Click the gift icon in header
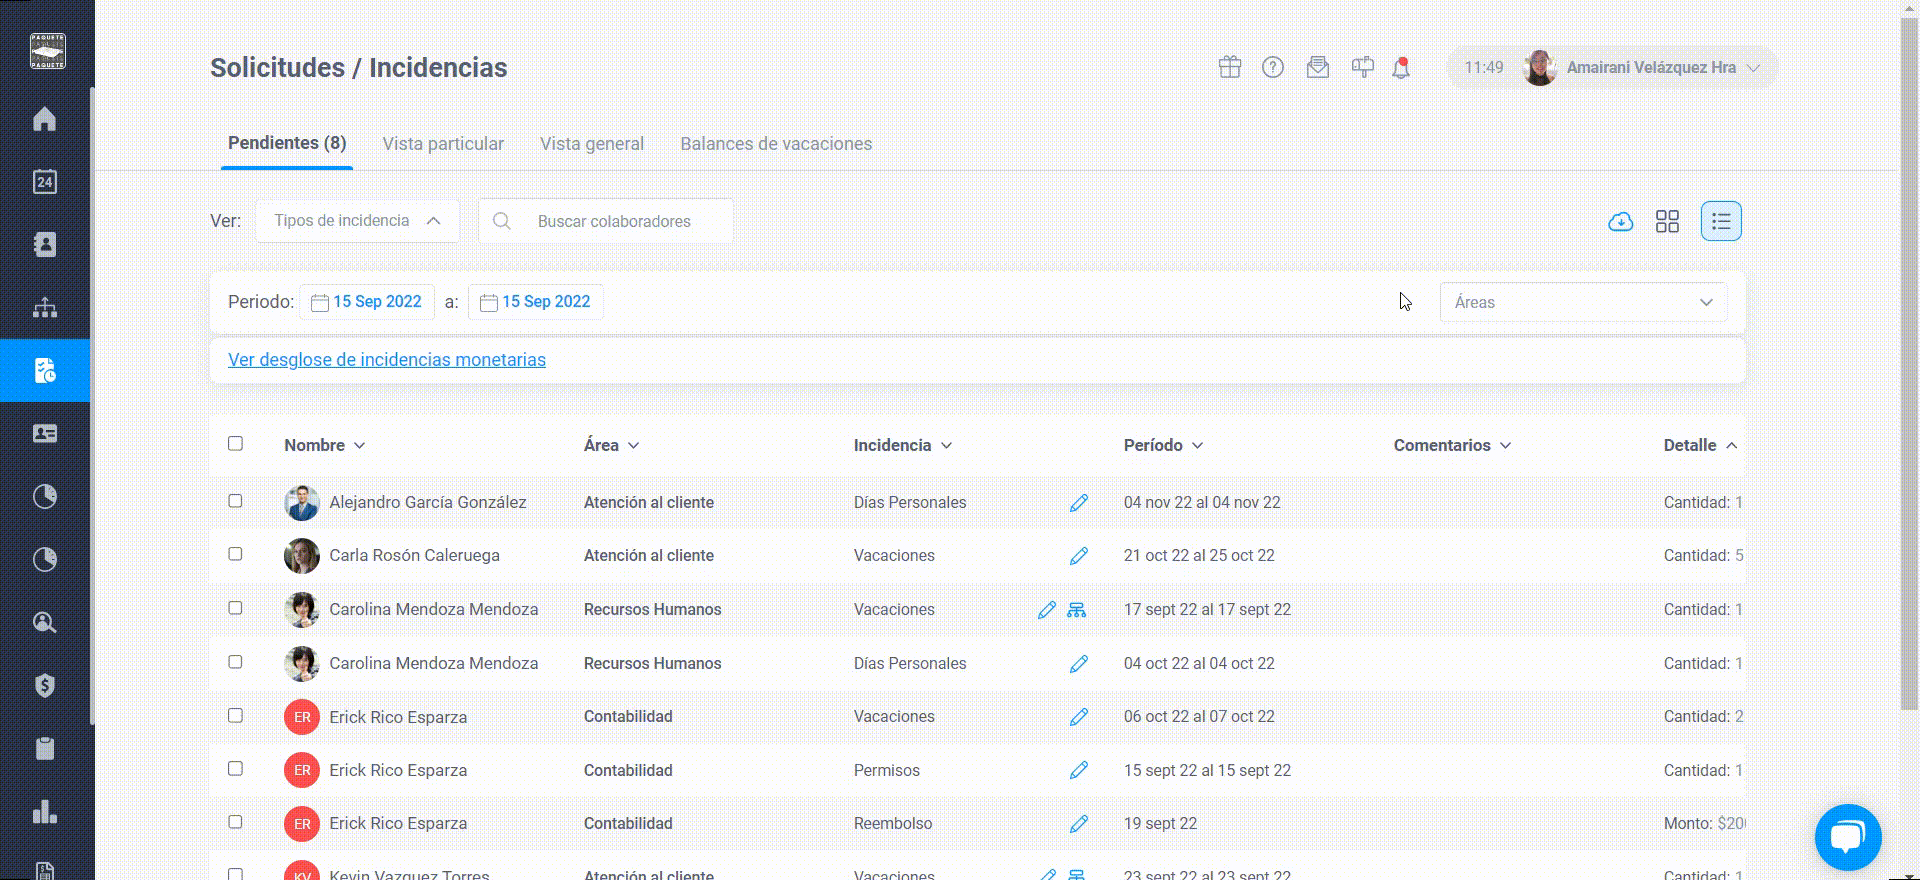1920x880 pixels. [x=1230, y=67]
